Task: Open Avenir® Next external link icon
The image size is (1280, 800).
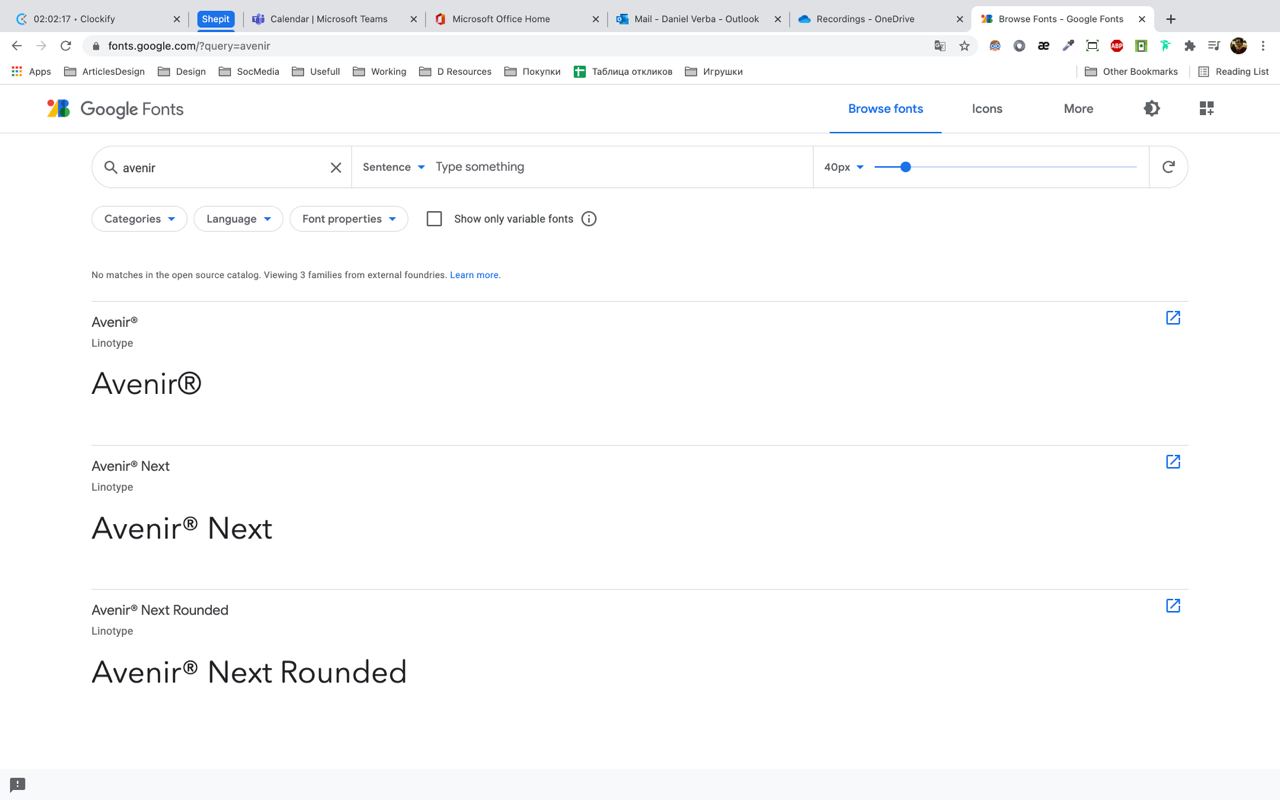Action: tap(1173, 462)
